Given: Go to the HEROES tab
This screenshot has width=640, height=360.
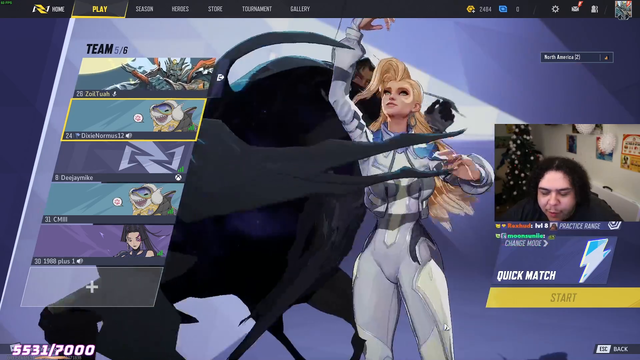Looking at the screenshot, I should tap(180, 9).
